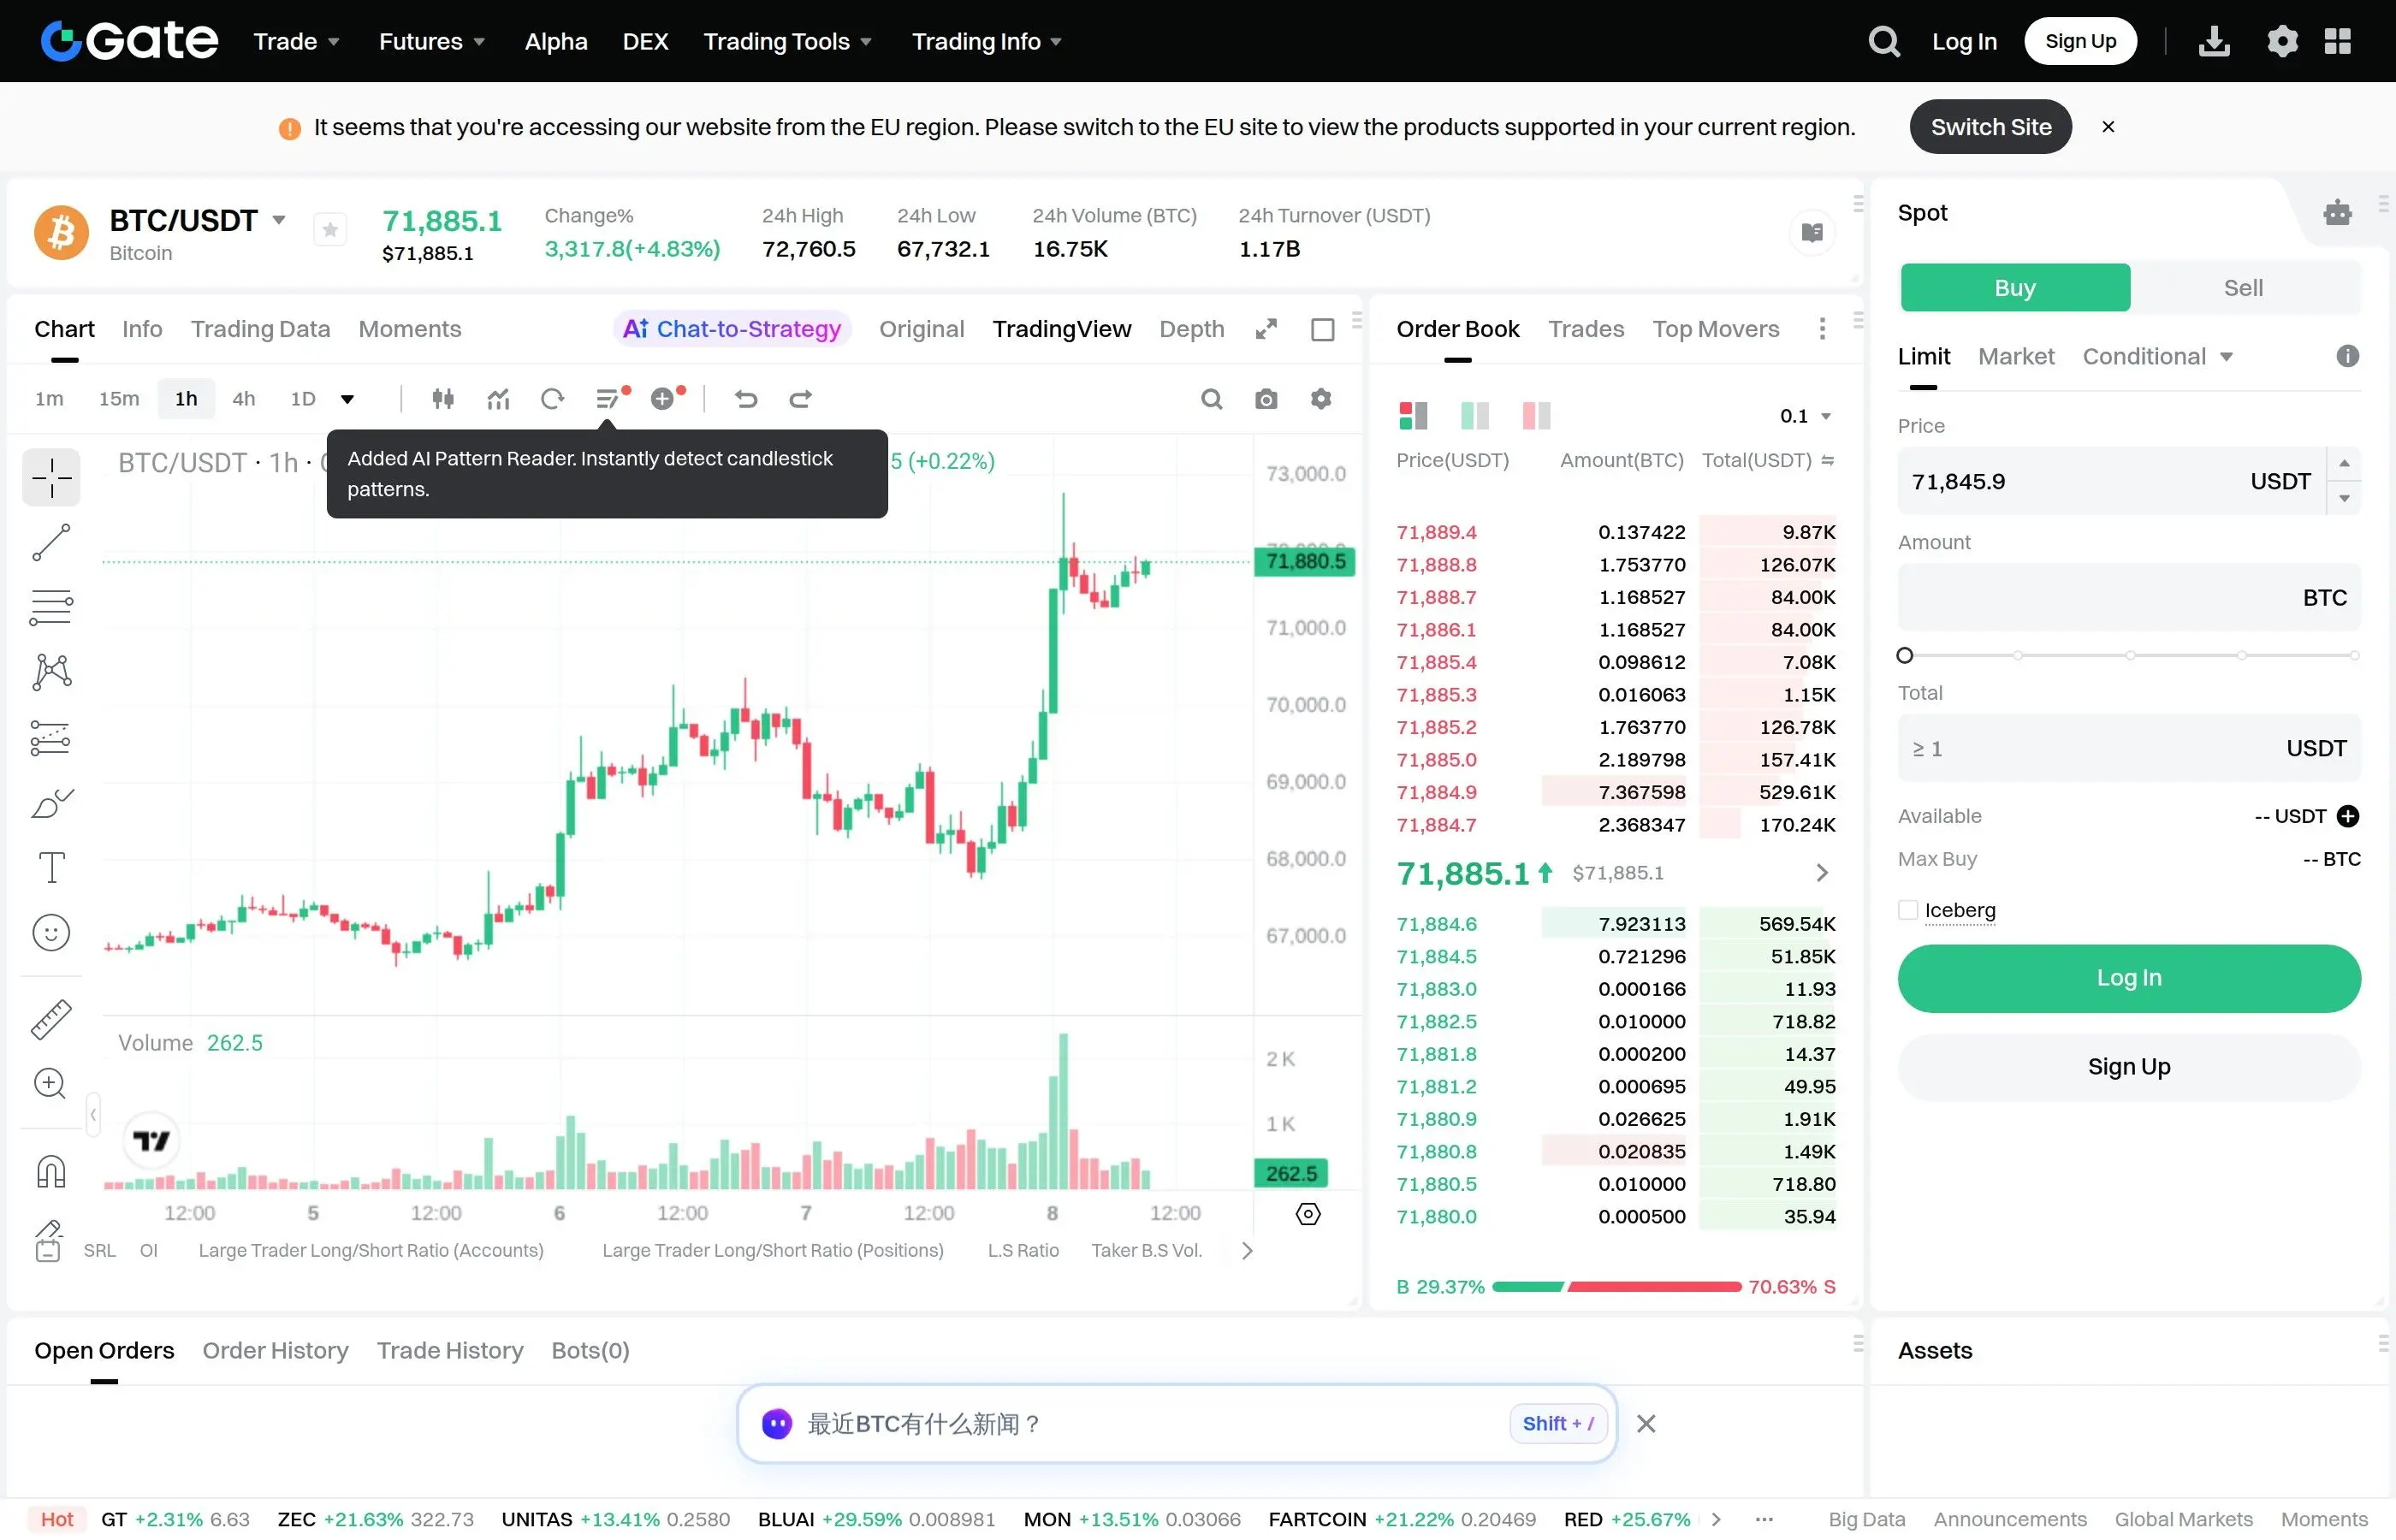Show only bids in order book
The width and height of the screenshot is (2396, 1540).
(x=1475, y=415)
